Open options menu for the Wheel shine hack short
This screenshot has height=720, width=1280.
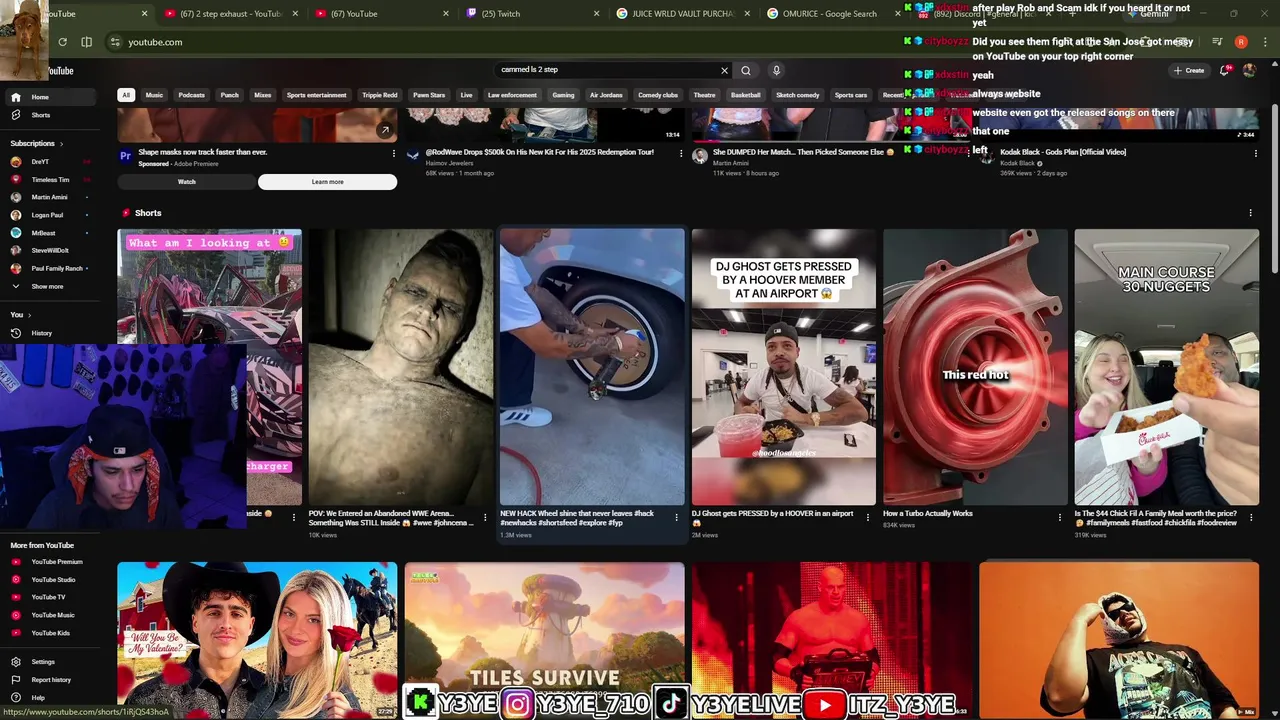[677, 517]
